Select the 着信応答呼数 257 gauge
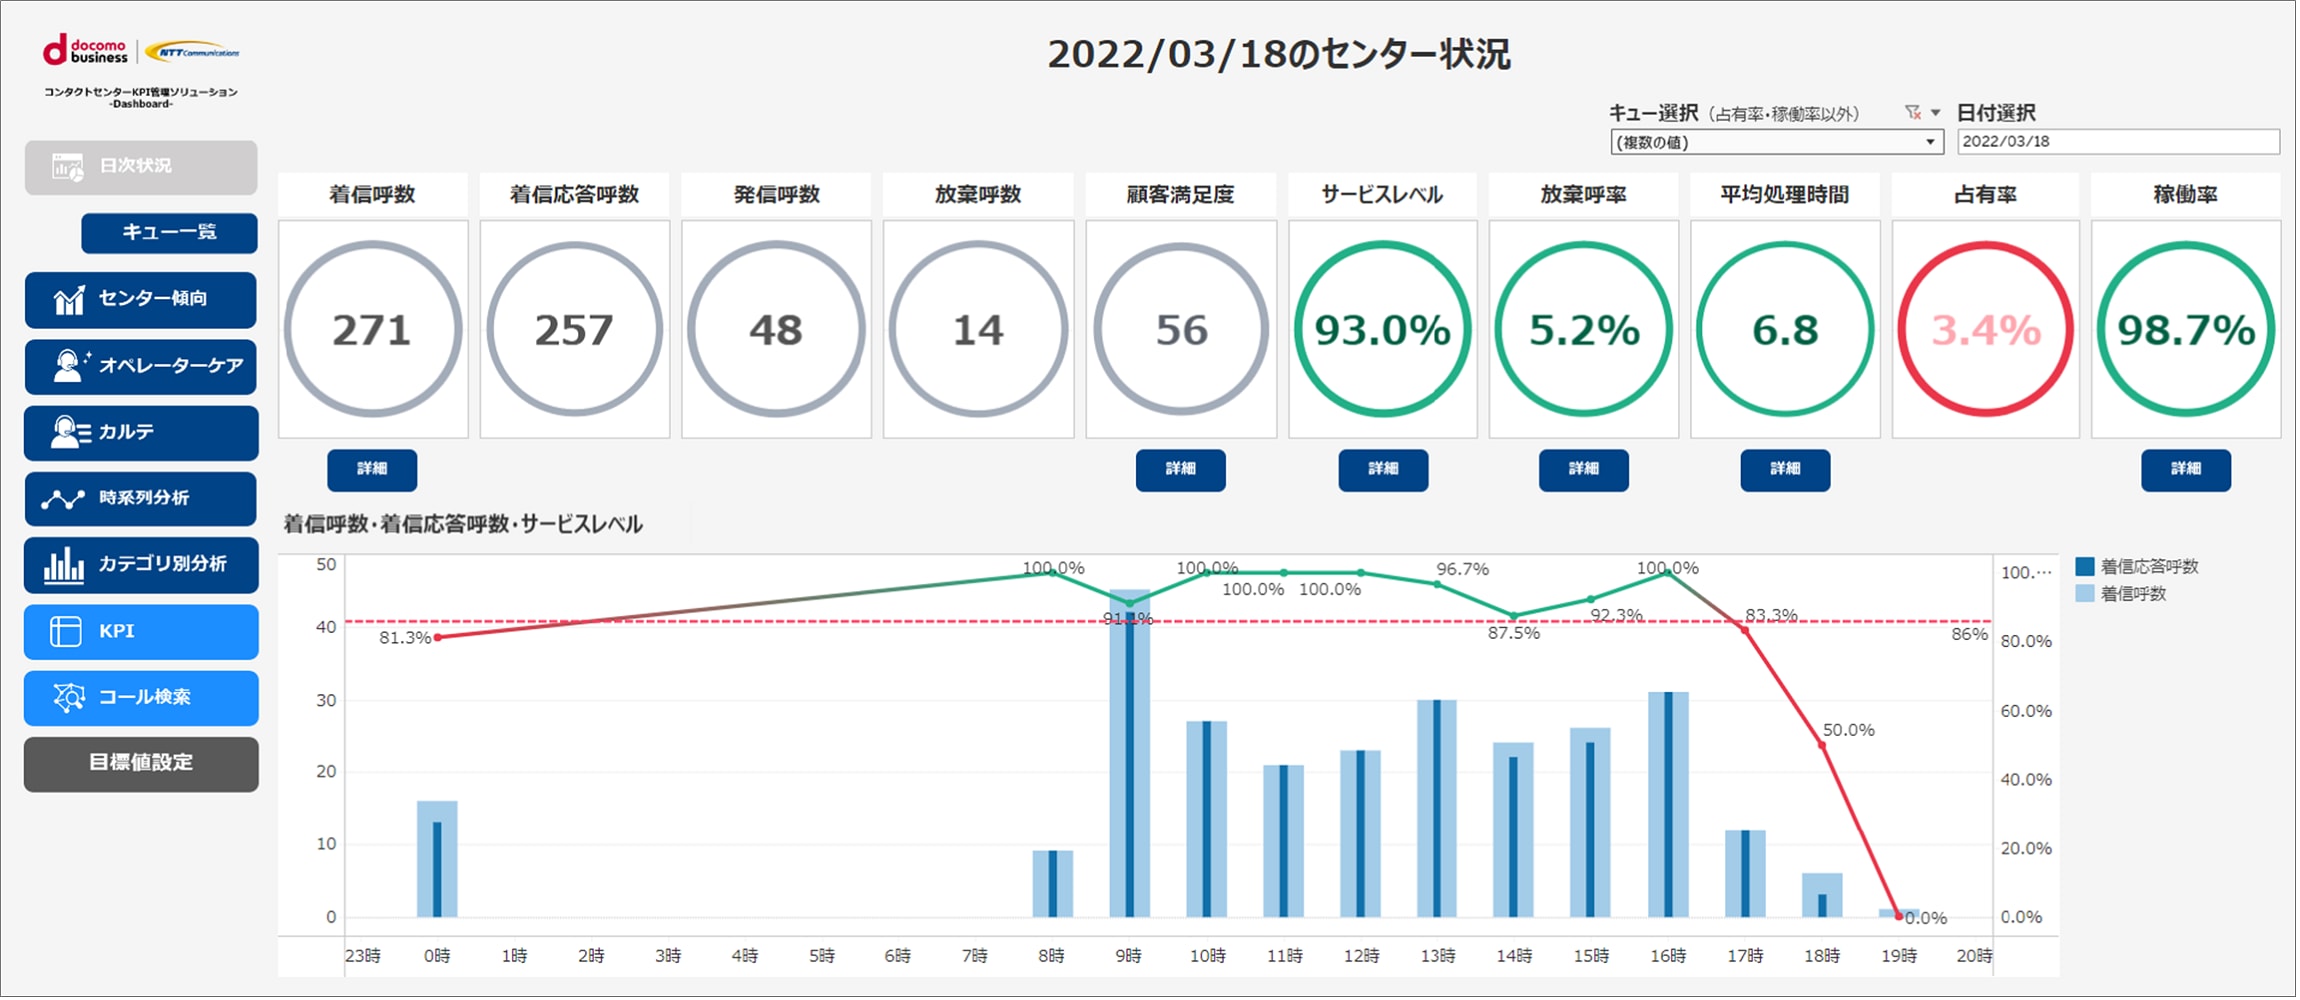Screen dimensions: 2300x1000 (x=574, y=329)
